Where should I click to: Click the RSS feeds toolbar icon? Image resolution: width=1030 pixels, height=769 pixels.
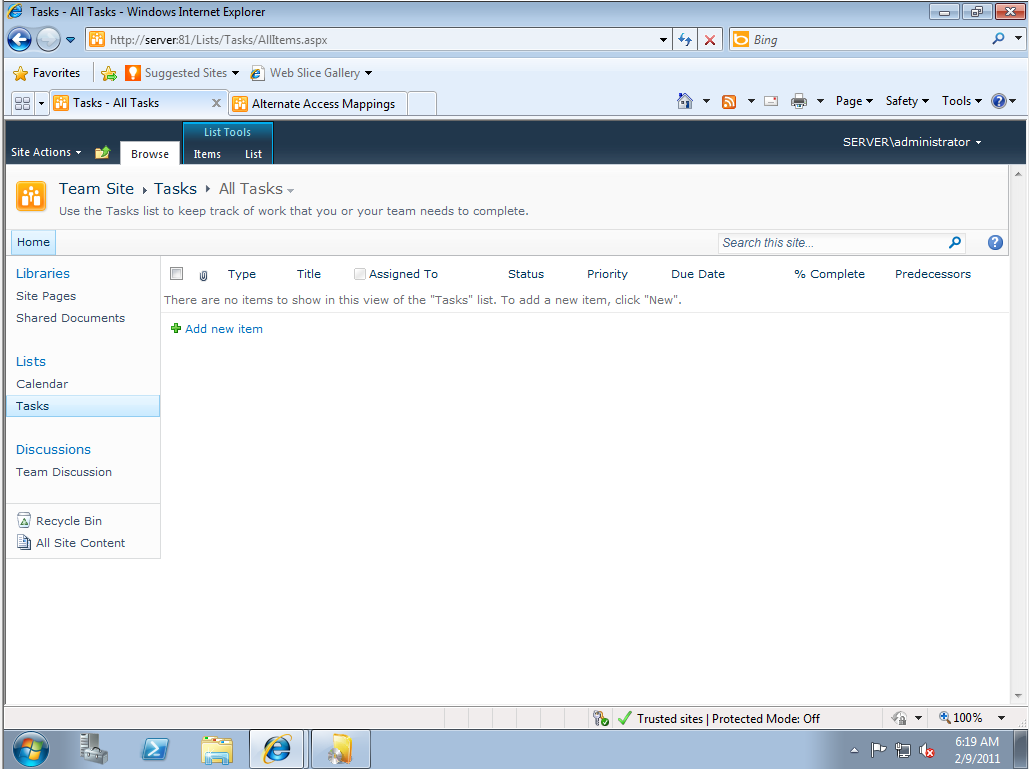tap(729, 101)
